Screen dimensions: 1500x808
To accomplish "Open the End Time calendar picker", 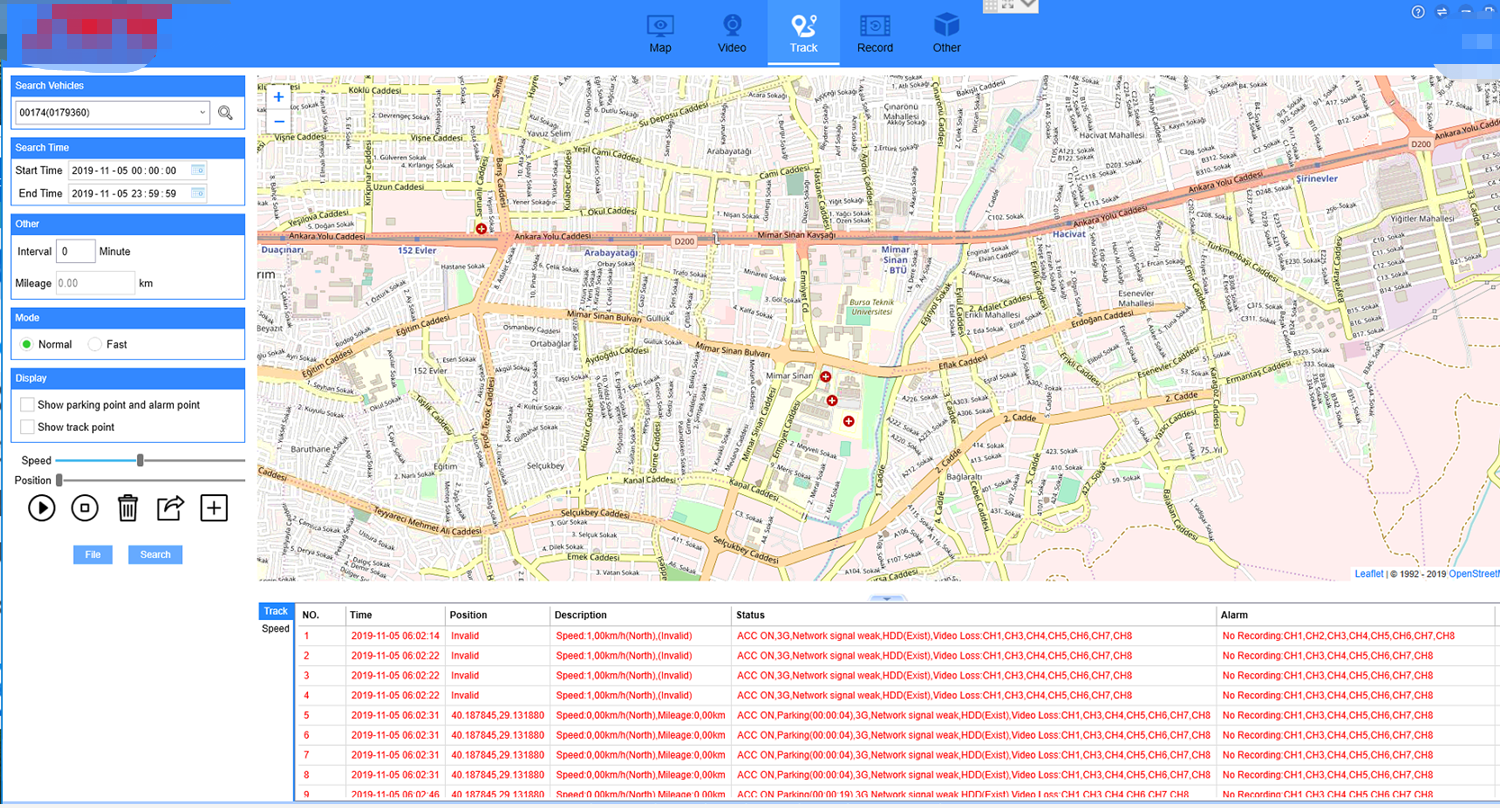I will (197, 193).
